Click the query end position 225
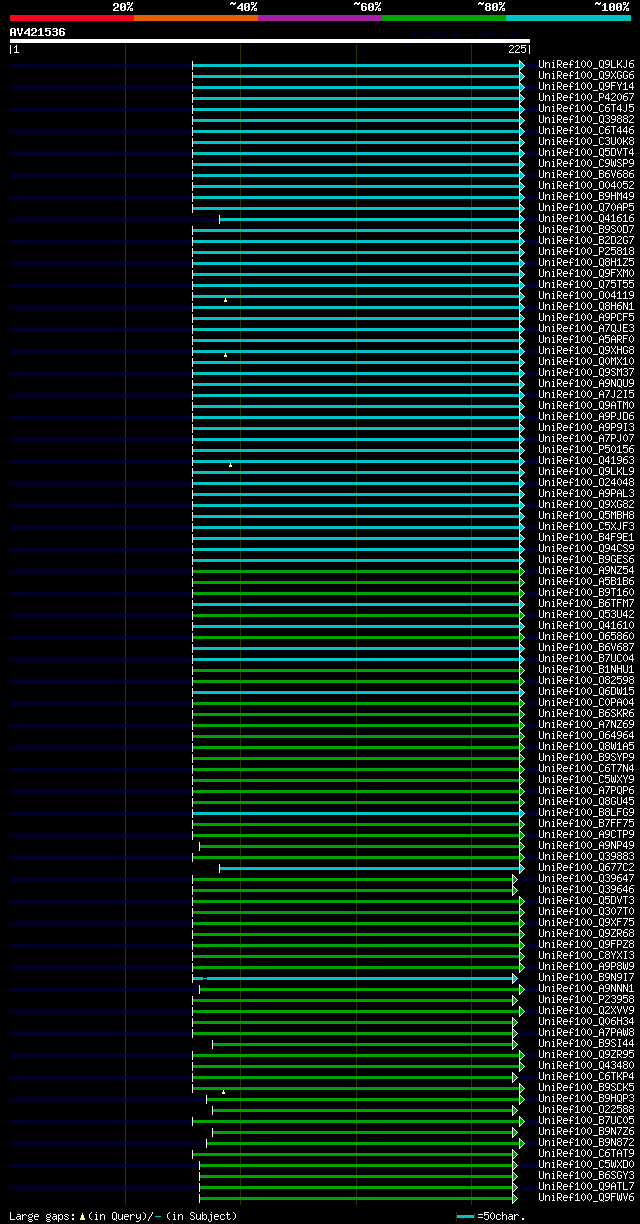 518,49
